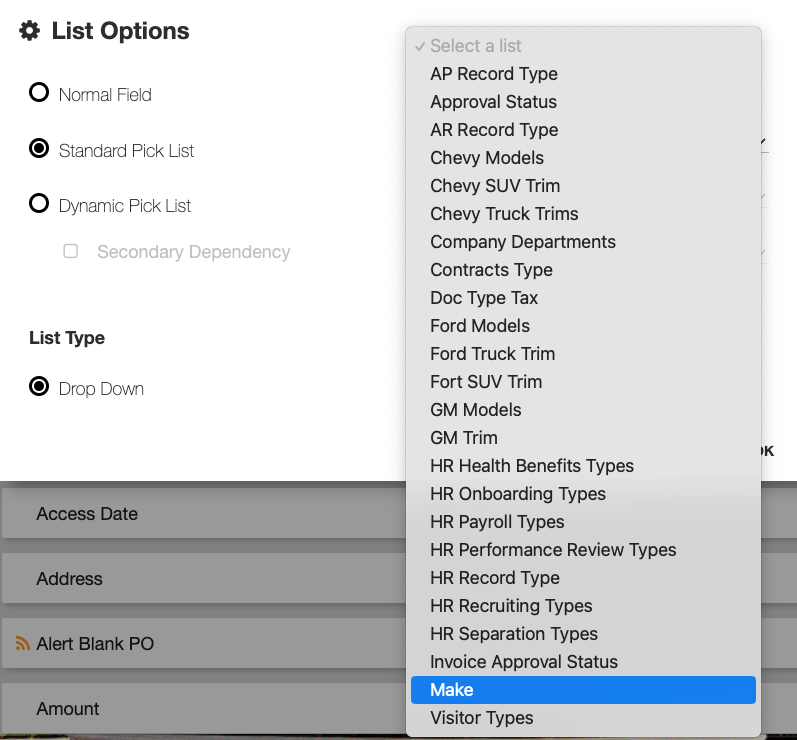Choose the Dynamic Pick List option
This screenshot has width=797, height=740.
[39, 204]
